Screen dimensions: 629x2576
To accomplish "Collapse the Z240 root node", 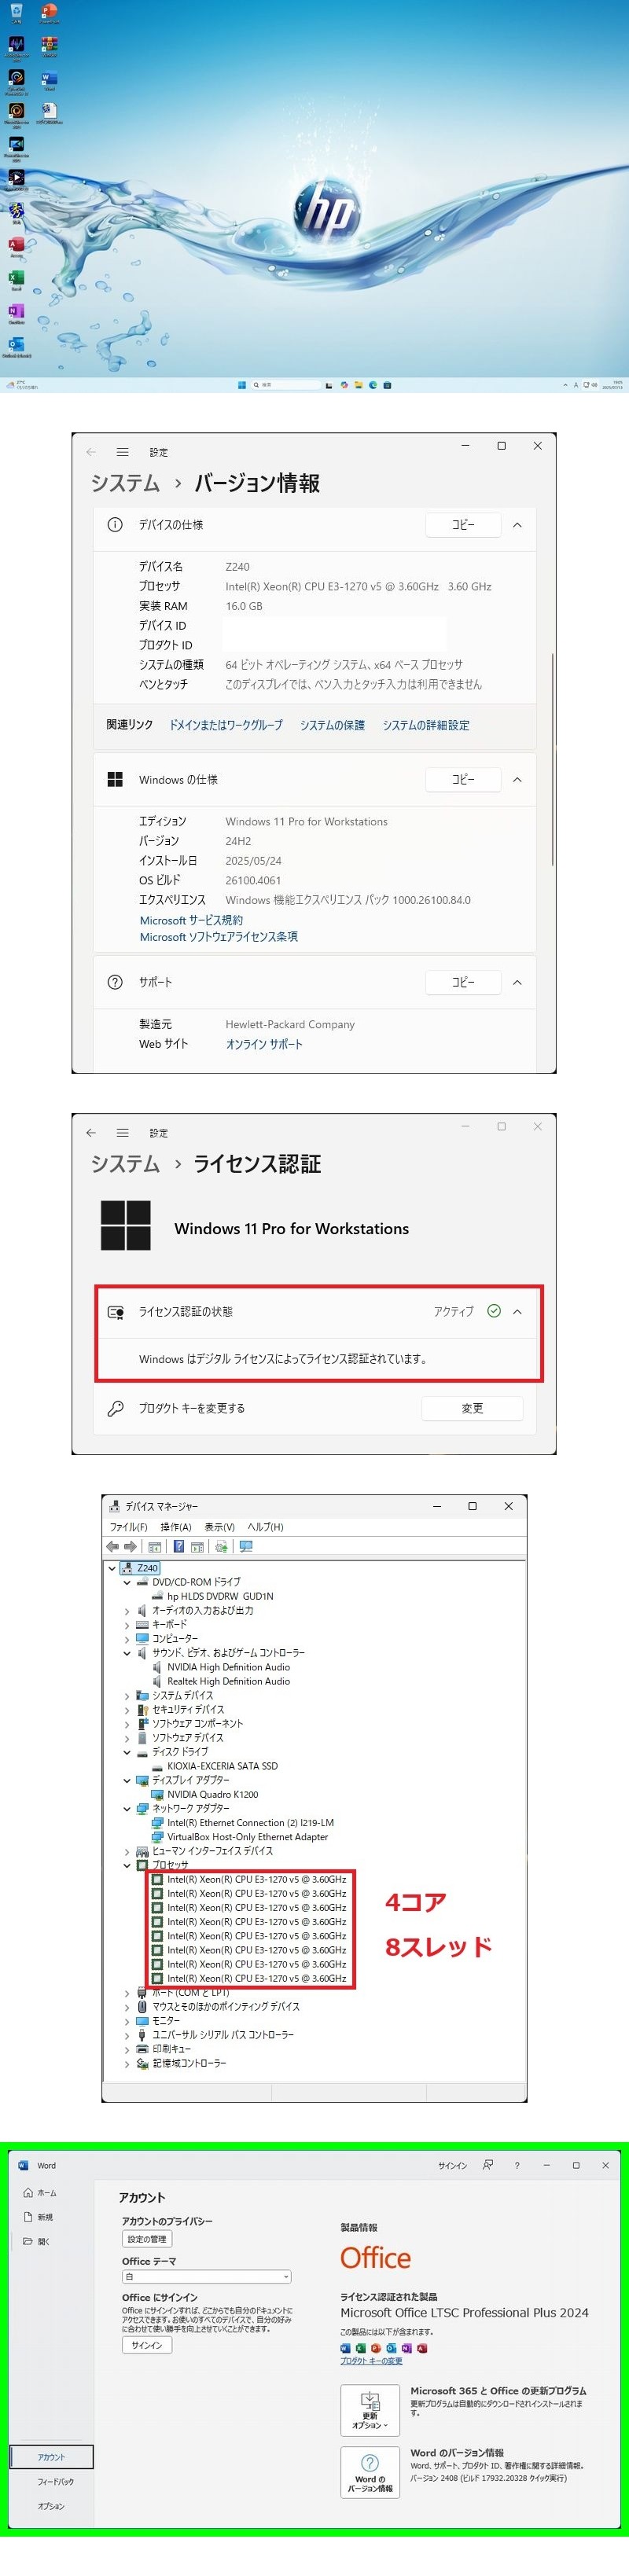I will click(112, 1568).
